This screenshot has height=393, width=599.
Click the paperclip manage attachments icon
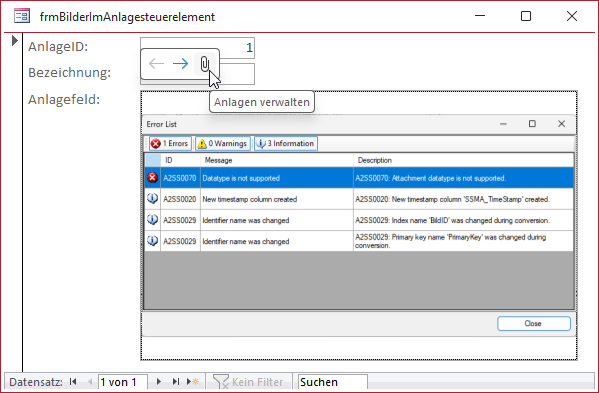pos(205,64)
